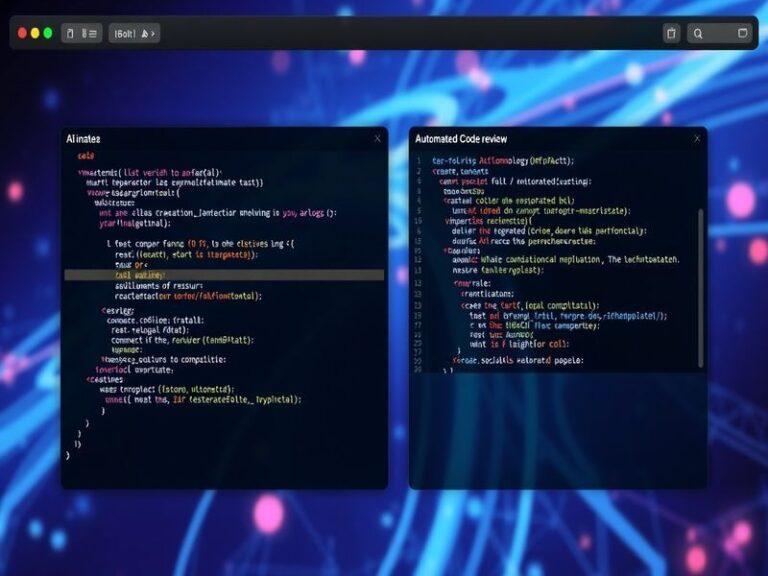Click the yellow minimize window button
Viewport: 768px width, 576px height.
pyautogui.click(x=35, y=33)
